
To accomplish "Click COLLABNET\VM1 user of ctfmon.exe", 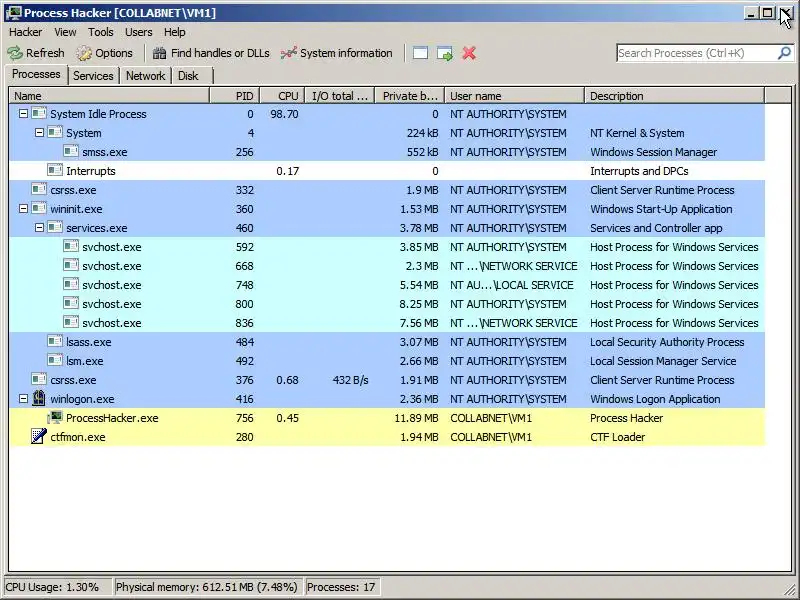I will click(491, 437).
